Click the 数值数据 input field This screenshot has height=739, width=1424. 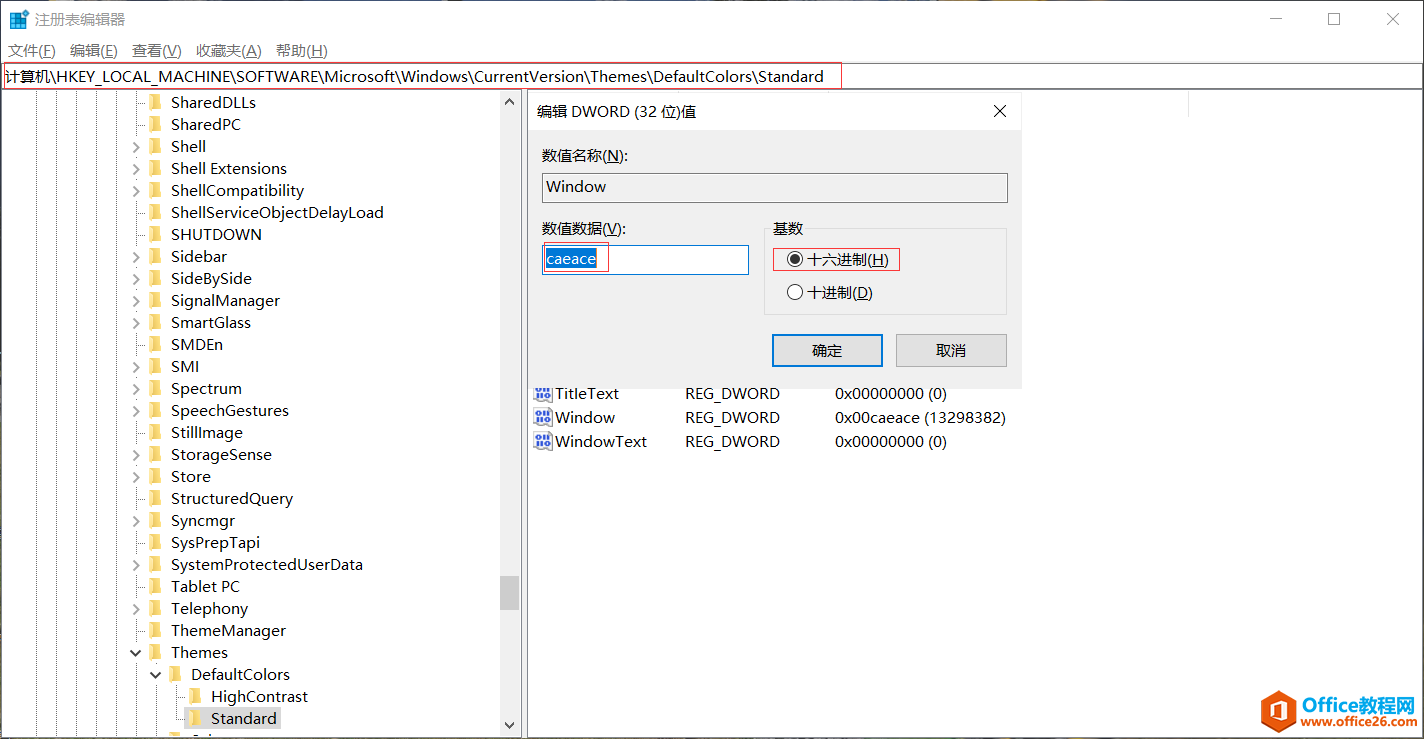pyautogui.click(x=645, y=260)
